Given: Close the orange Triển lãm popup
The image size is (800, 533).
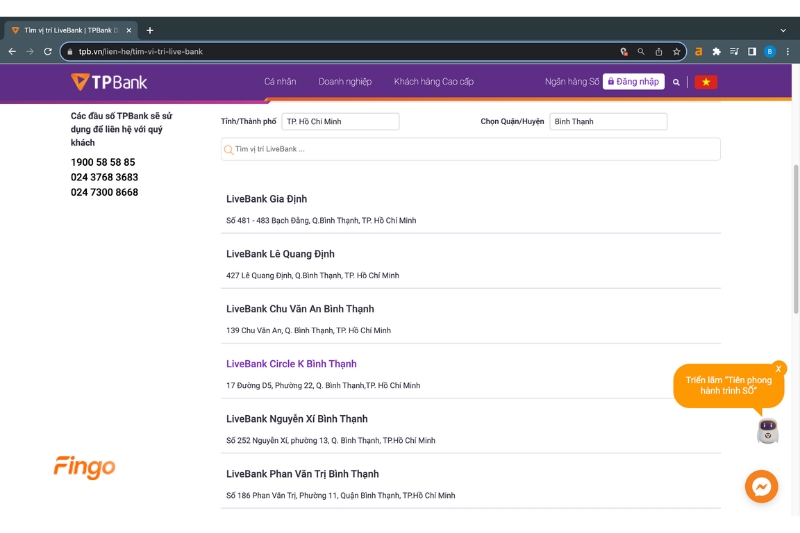Looking at the screenshot, I should click(x=778, y=369).
